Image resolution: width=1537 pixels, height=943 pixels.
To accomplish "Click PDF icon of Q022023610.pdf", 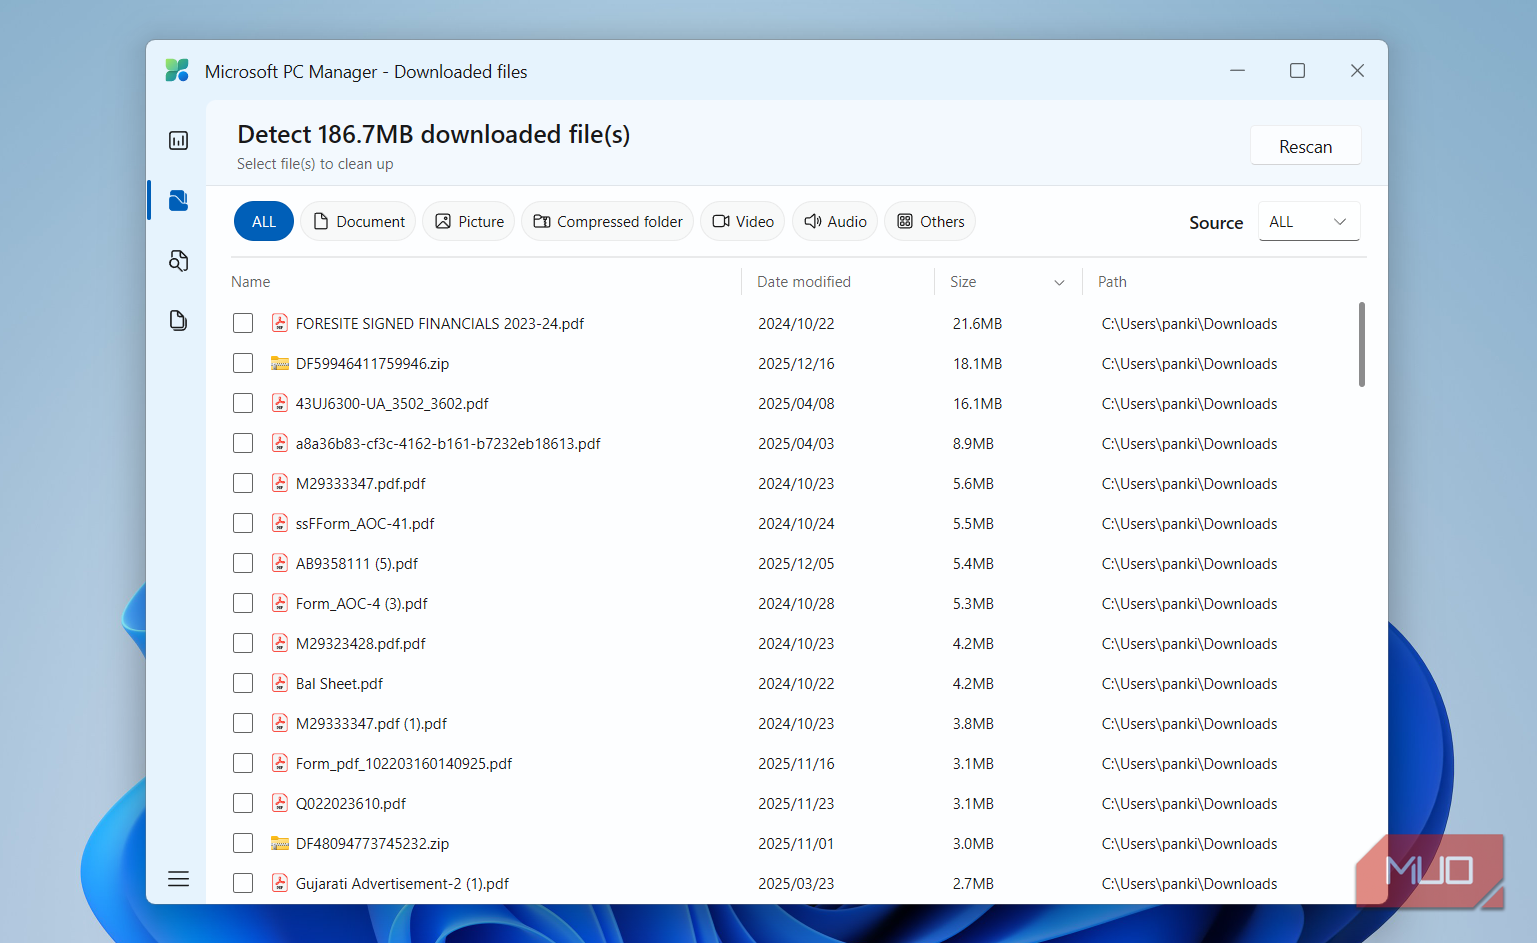I will 280,803.
